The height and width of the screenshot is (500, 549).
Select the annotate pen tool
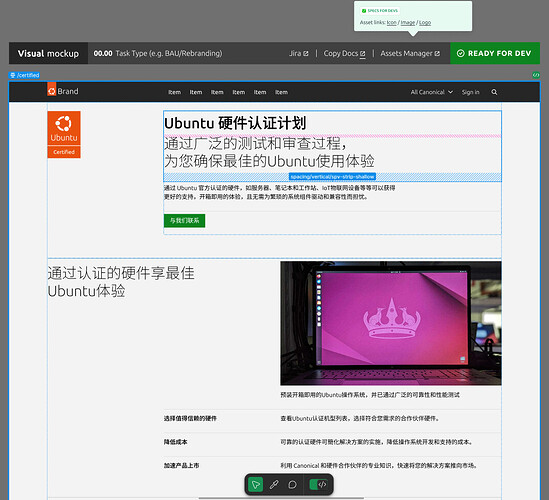274,485
